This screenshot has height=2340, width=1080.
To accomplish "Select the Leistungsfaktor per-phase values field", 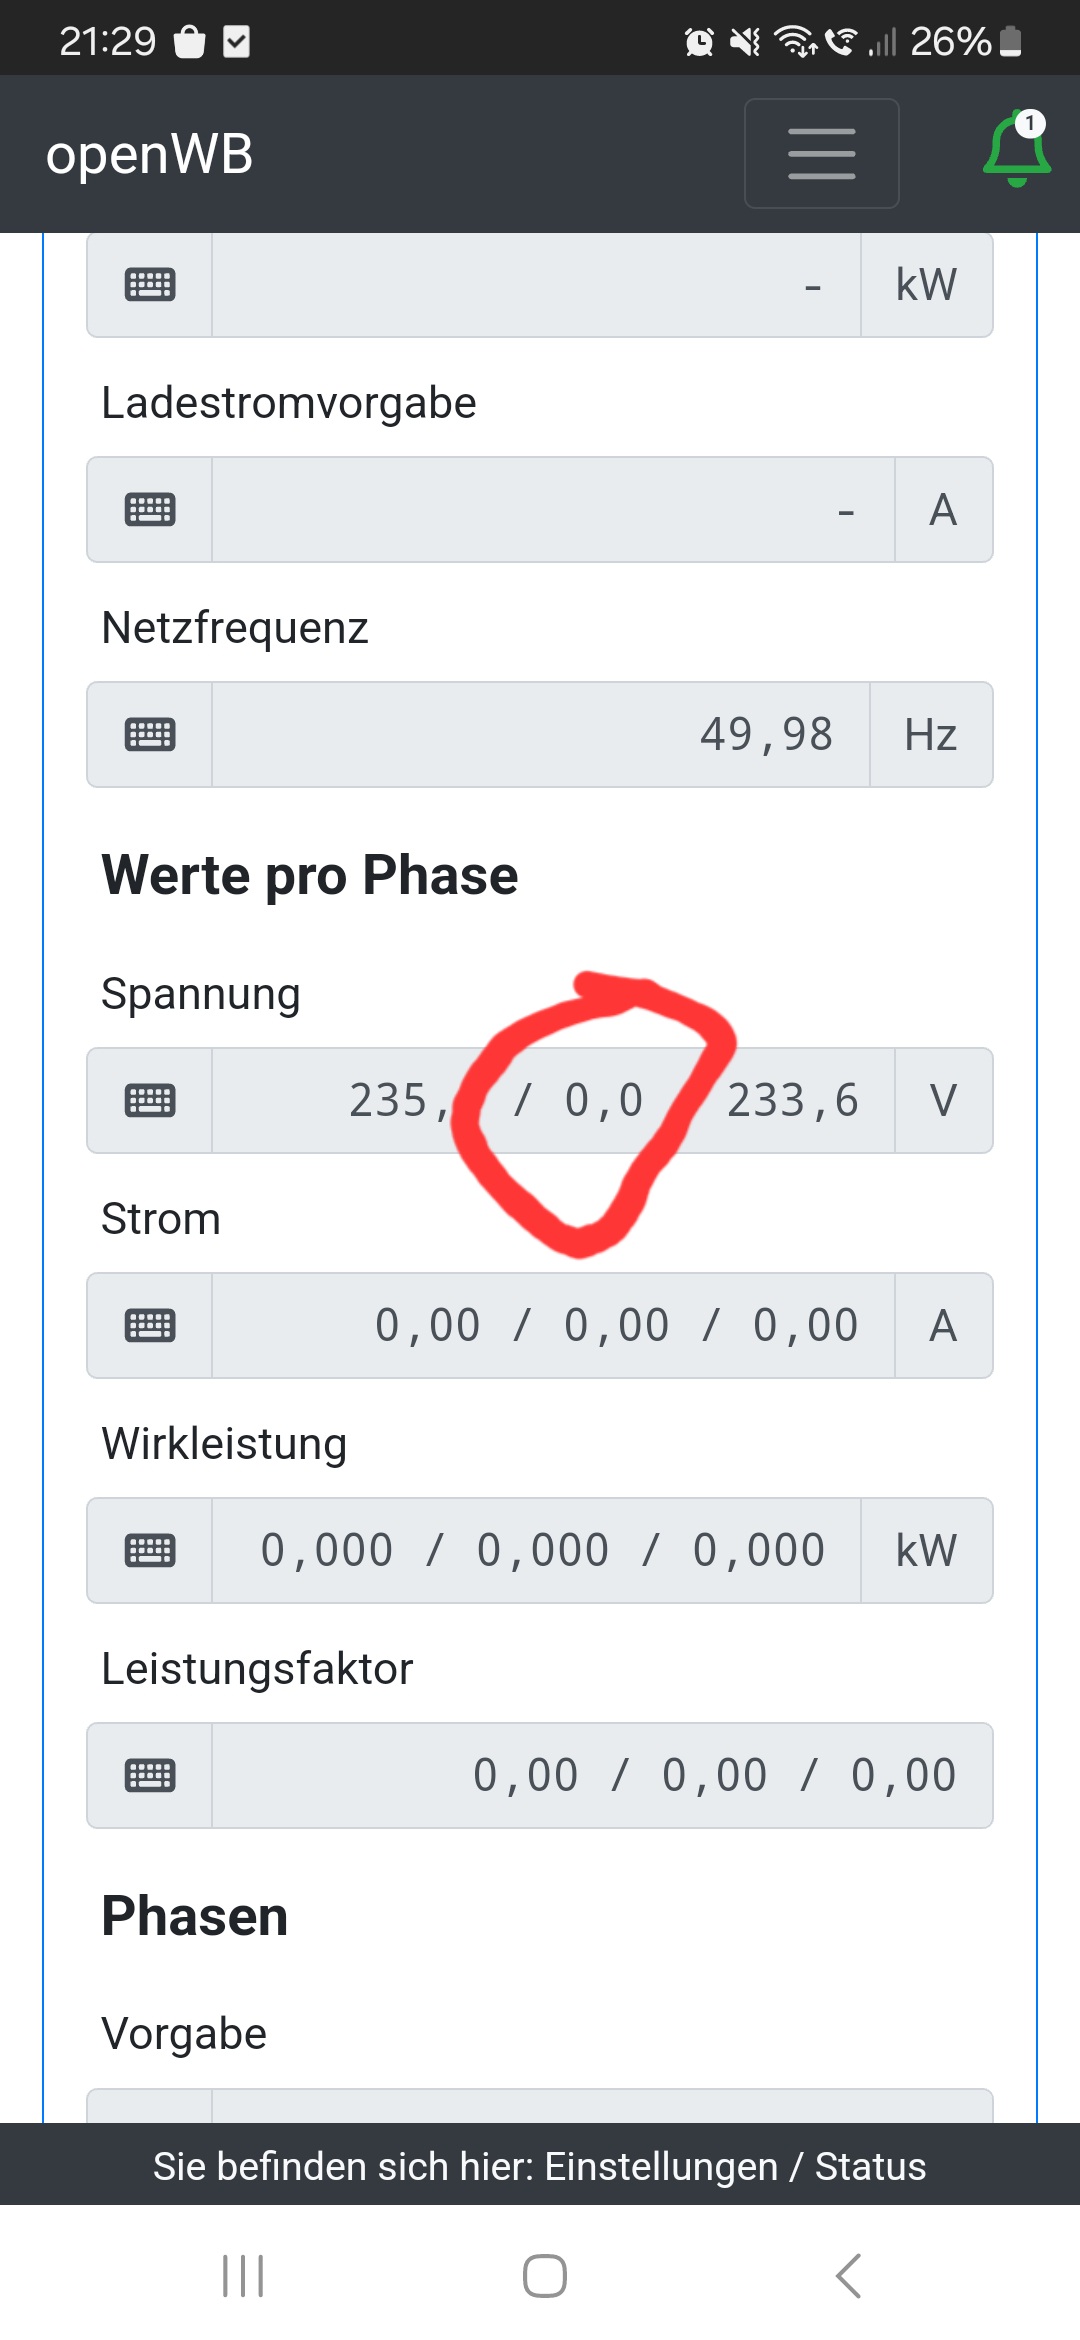I will pyautogui.click(x=602, y=1776).
